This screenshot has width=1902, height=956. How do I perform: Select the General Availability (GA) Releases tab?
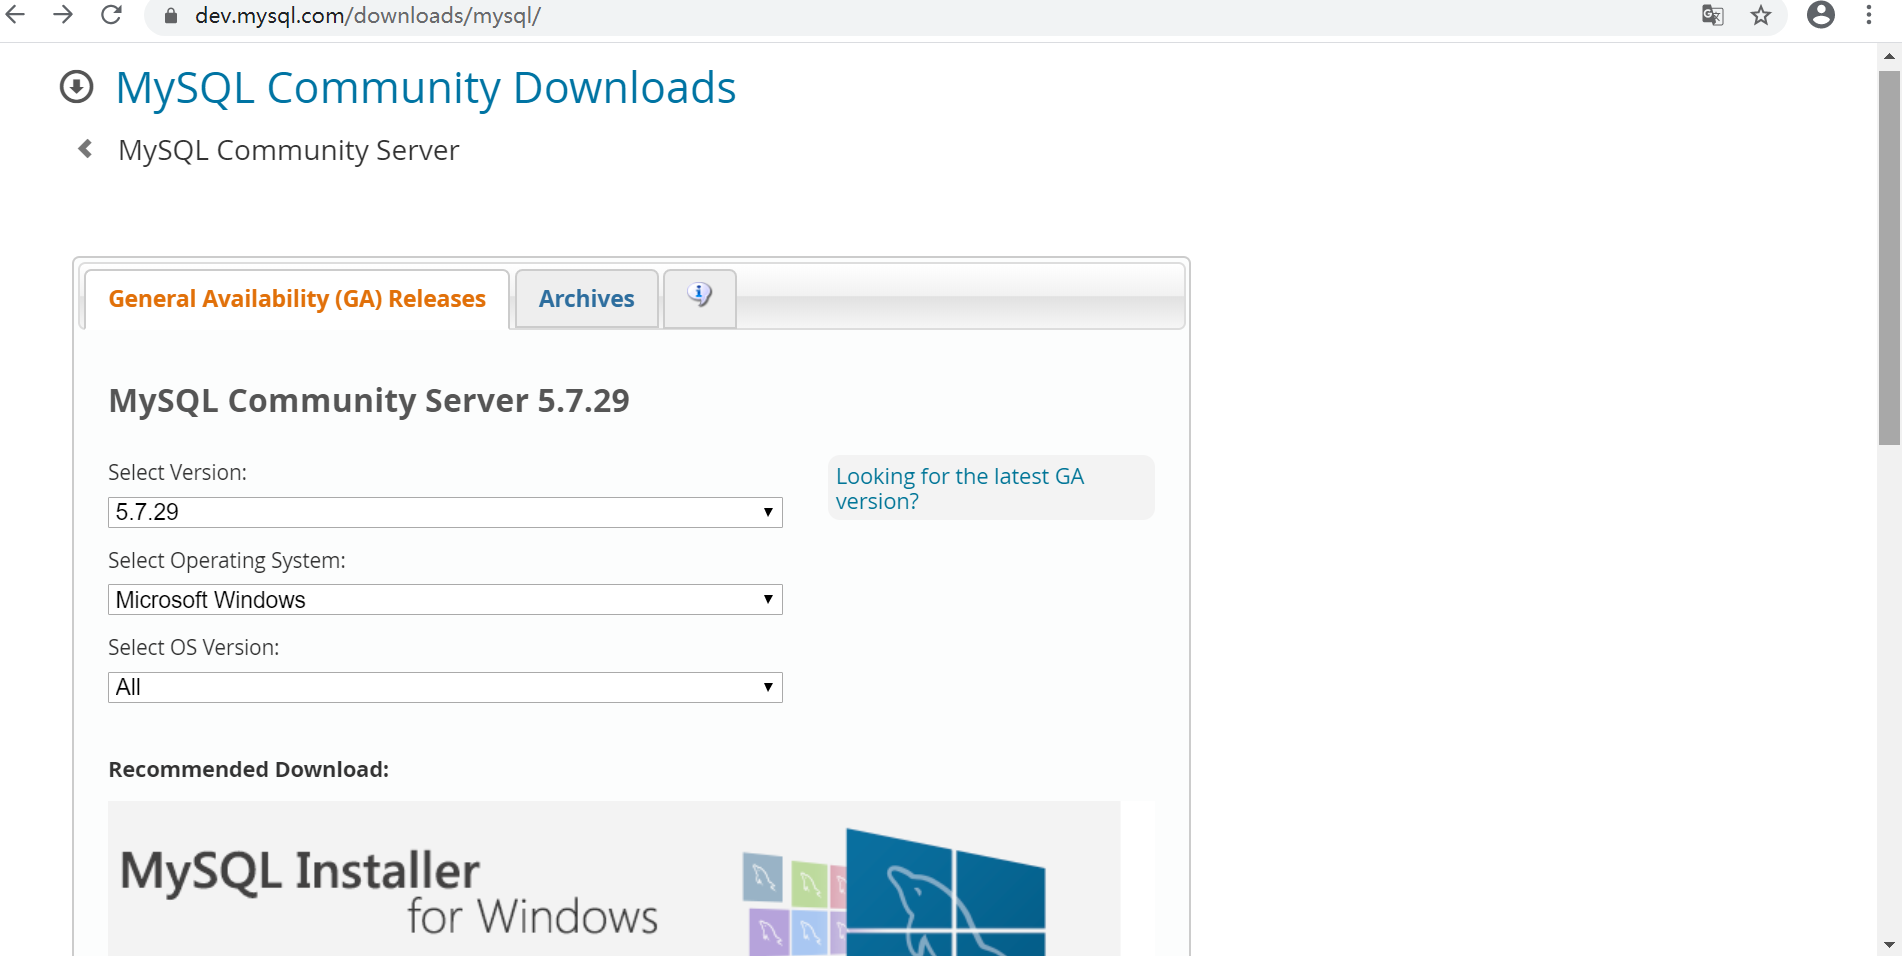point(297,299)
